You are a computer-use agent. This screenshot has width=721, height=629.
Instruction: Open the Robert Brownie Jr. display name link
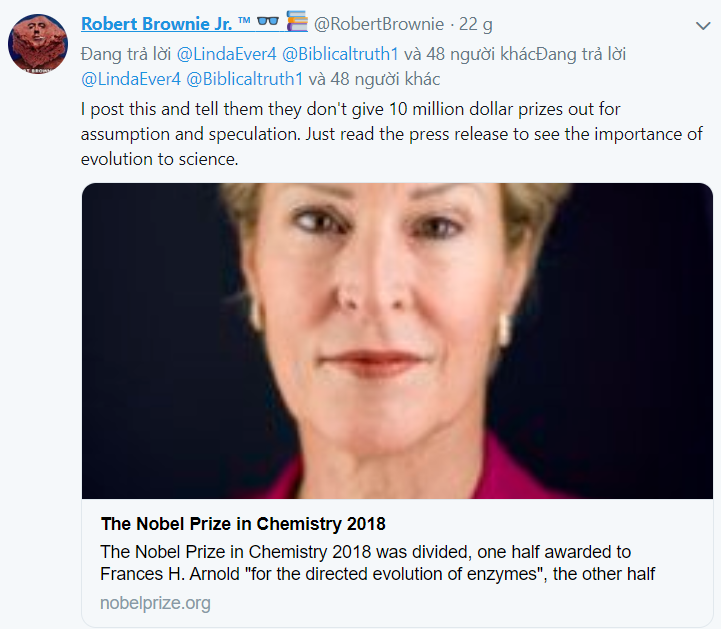click(x=154, y=23)
